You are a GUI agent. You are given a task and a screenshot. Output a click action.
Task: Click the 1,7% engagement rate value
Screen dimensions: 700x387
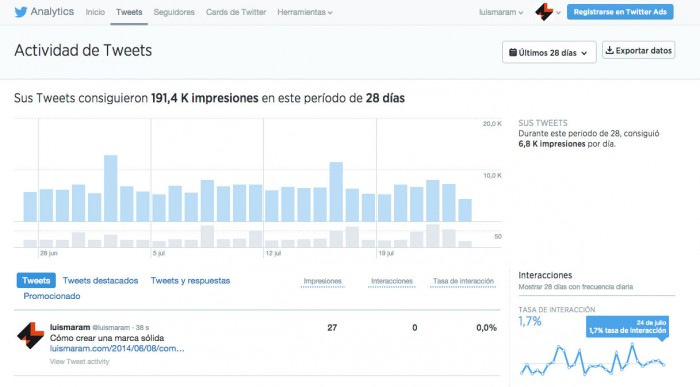(530, 321)
